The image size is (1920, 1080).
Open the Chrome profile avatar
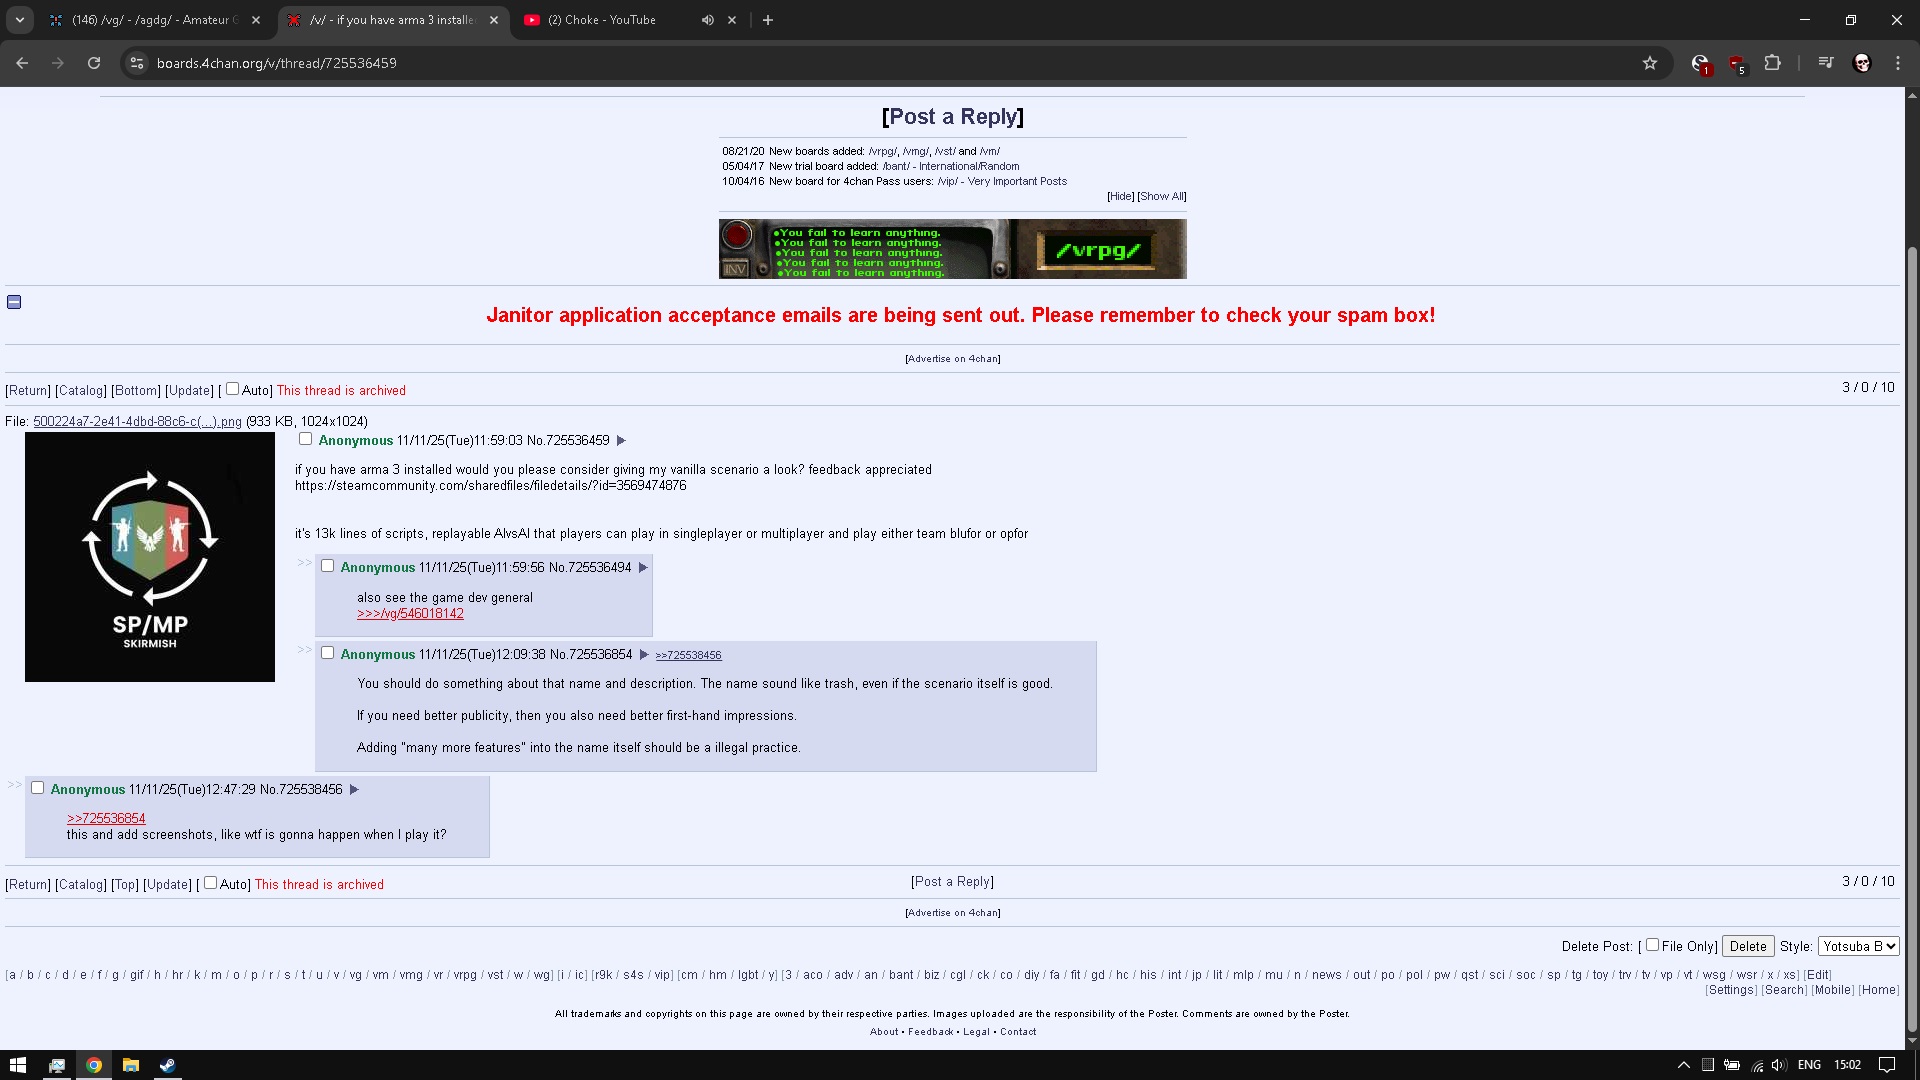tap(1862, 63)
